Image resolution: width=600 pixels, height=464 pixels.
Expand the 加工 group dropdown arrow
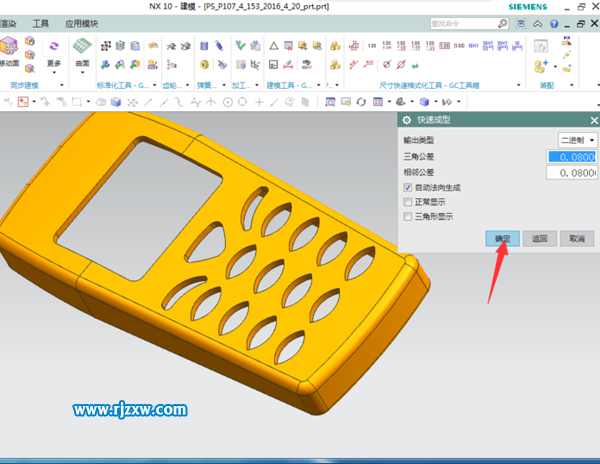point(257,85)
